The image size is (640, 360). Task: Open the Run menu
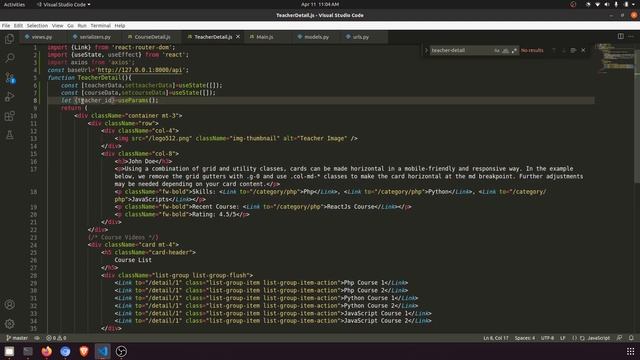click(x=82, y=25)
